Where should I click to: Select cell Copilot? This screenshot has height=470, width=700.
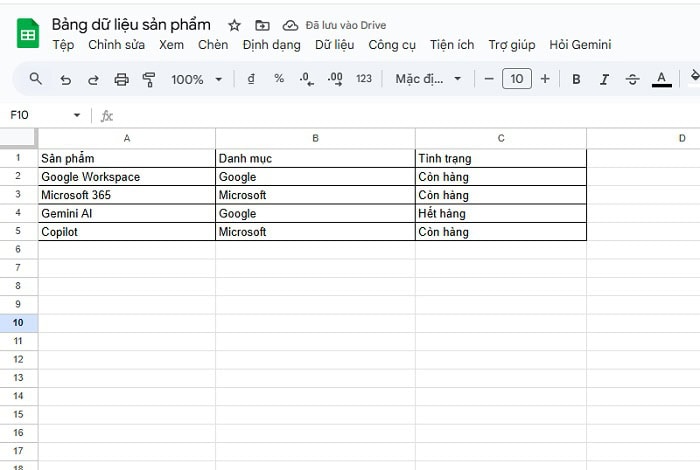127,232
